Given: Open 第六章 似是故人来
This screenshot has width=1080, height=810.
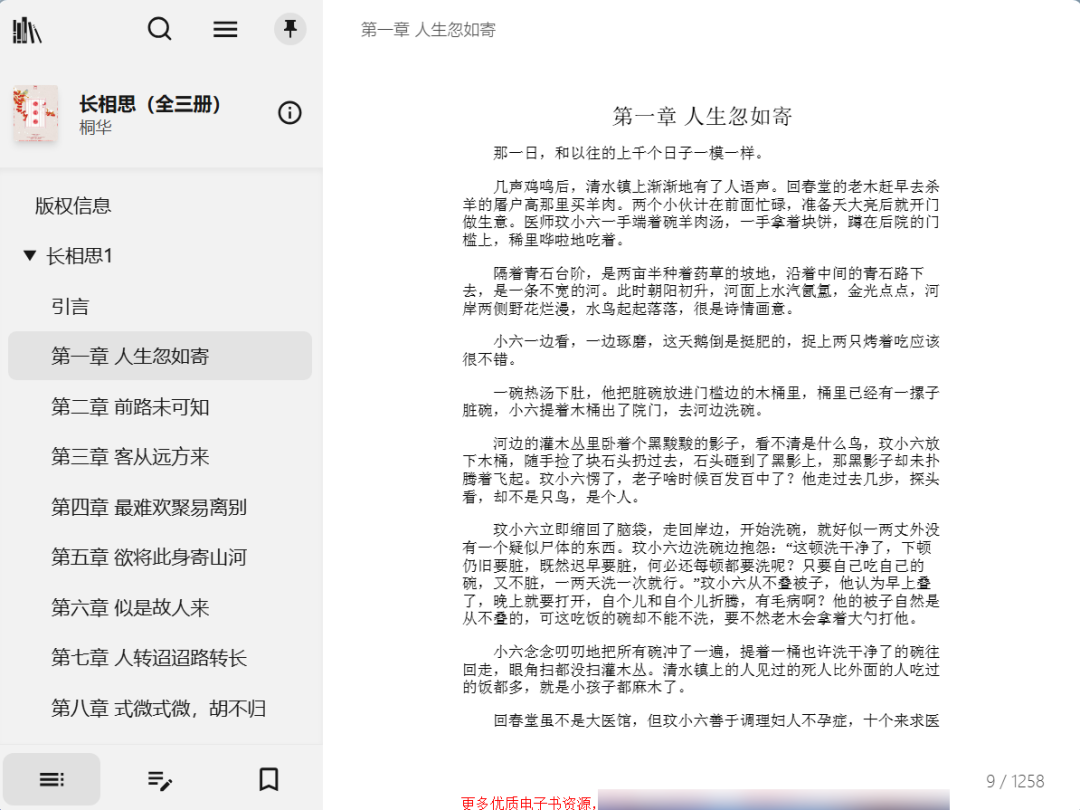Looking at the screenshot, I should 130,608.
